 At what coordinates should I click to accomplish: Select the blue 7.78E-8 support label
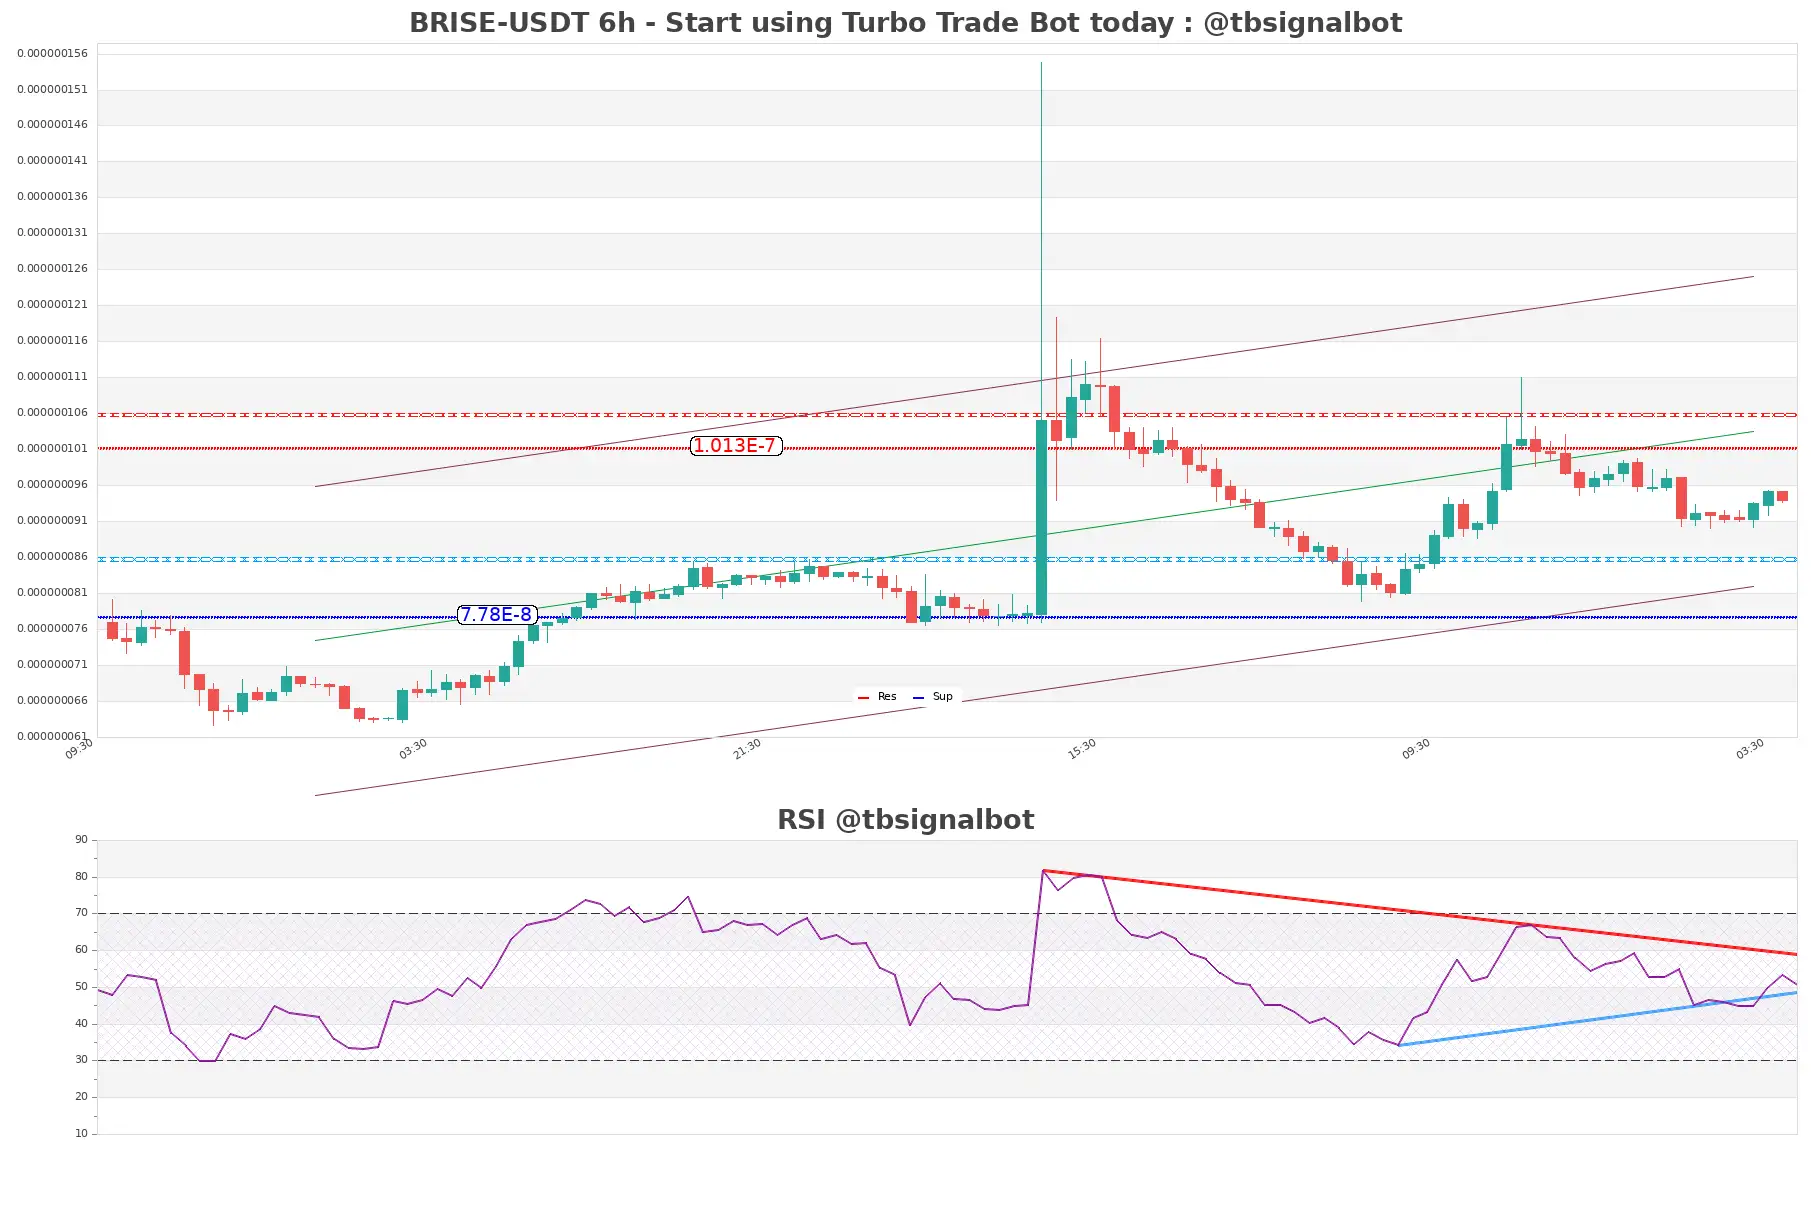click(x=497, y=615)
